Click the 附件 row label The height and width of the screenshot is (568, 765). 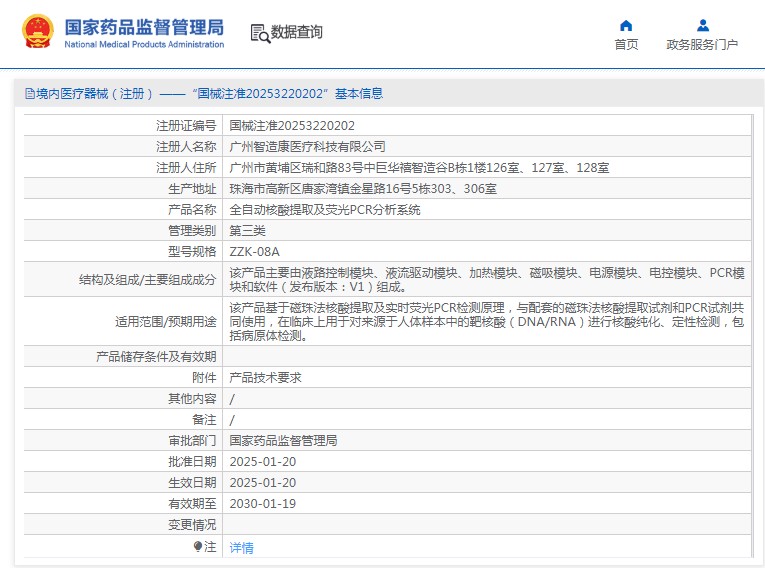[204, 378]
